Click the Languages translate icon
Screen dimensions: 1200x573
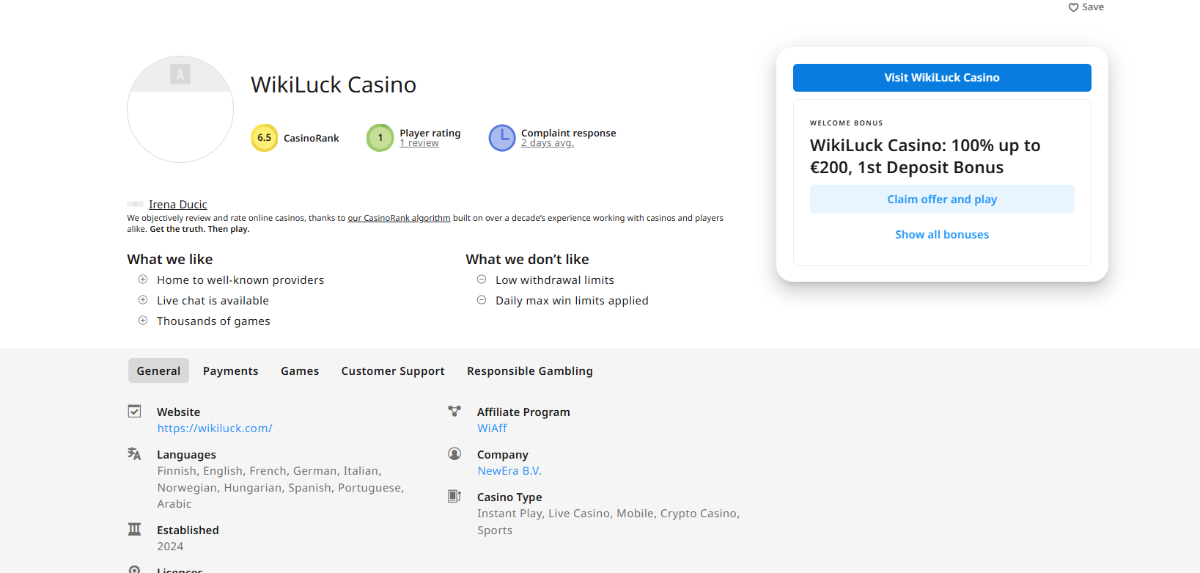[x=135, y=454]
